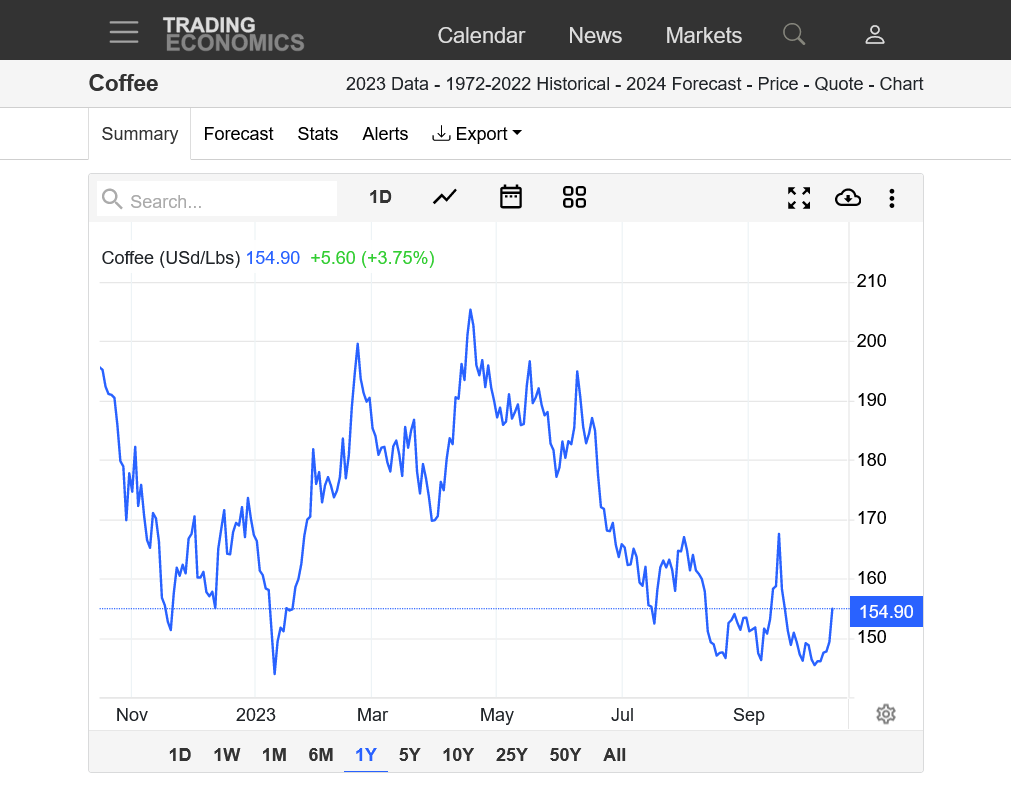Select the 5Y time range
The height and width of the screenshot is (807, 1011).
409,755
